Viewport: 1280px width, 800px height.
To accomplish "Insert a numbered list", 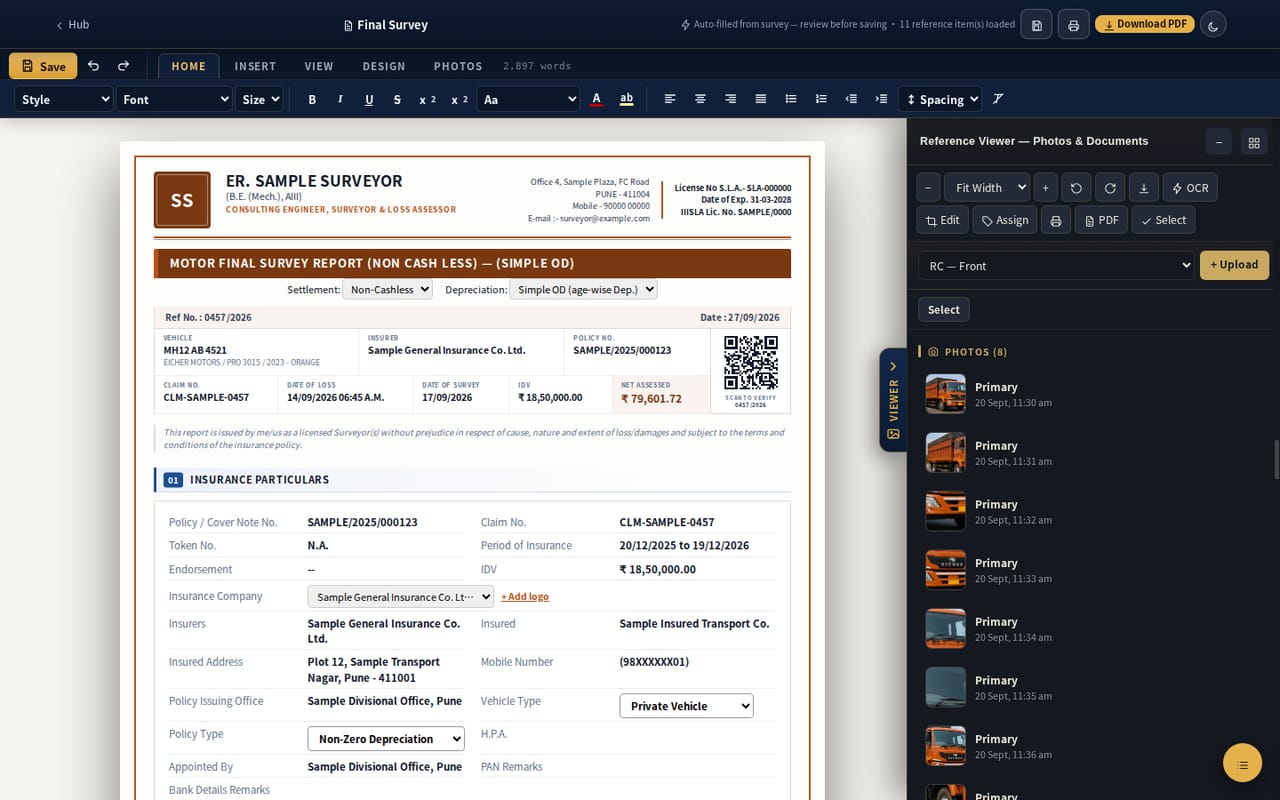I will click(821, 99).
